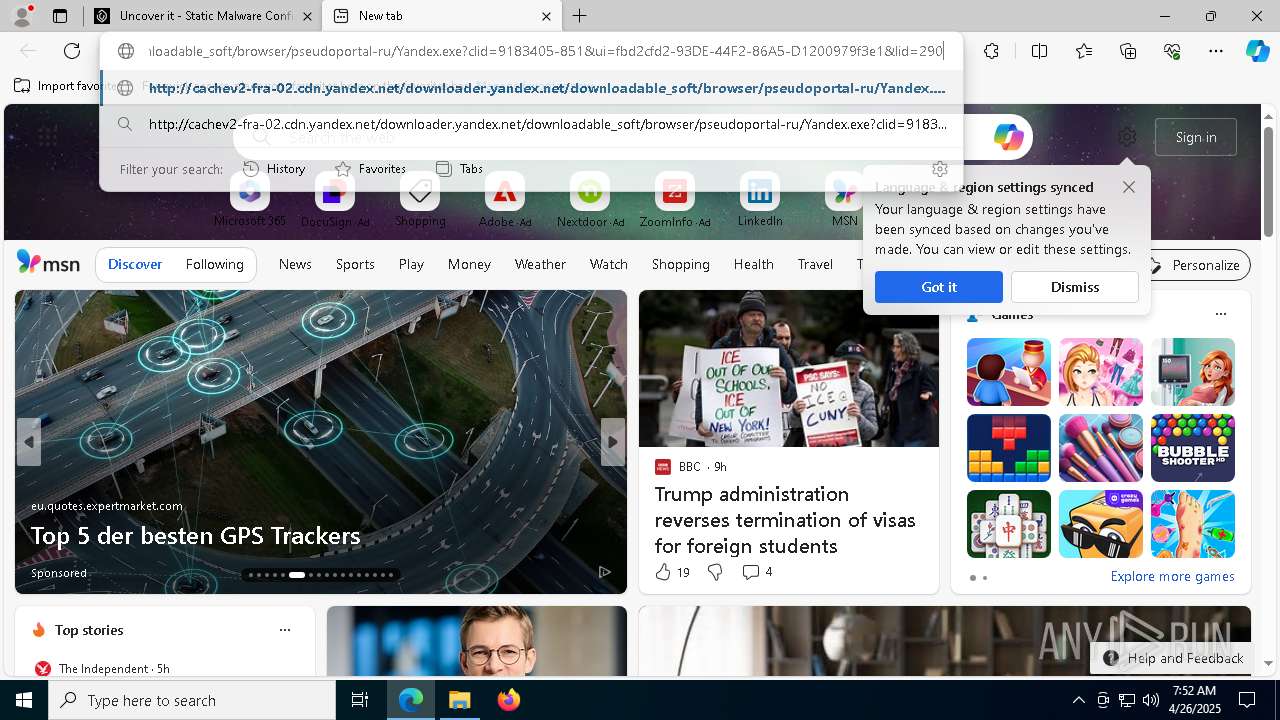Open Firefox in taskbar
Viewport: 1280px width, 720px height.
click(x=508, y=700)
